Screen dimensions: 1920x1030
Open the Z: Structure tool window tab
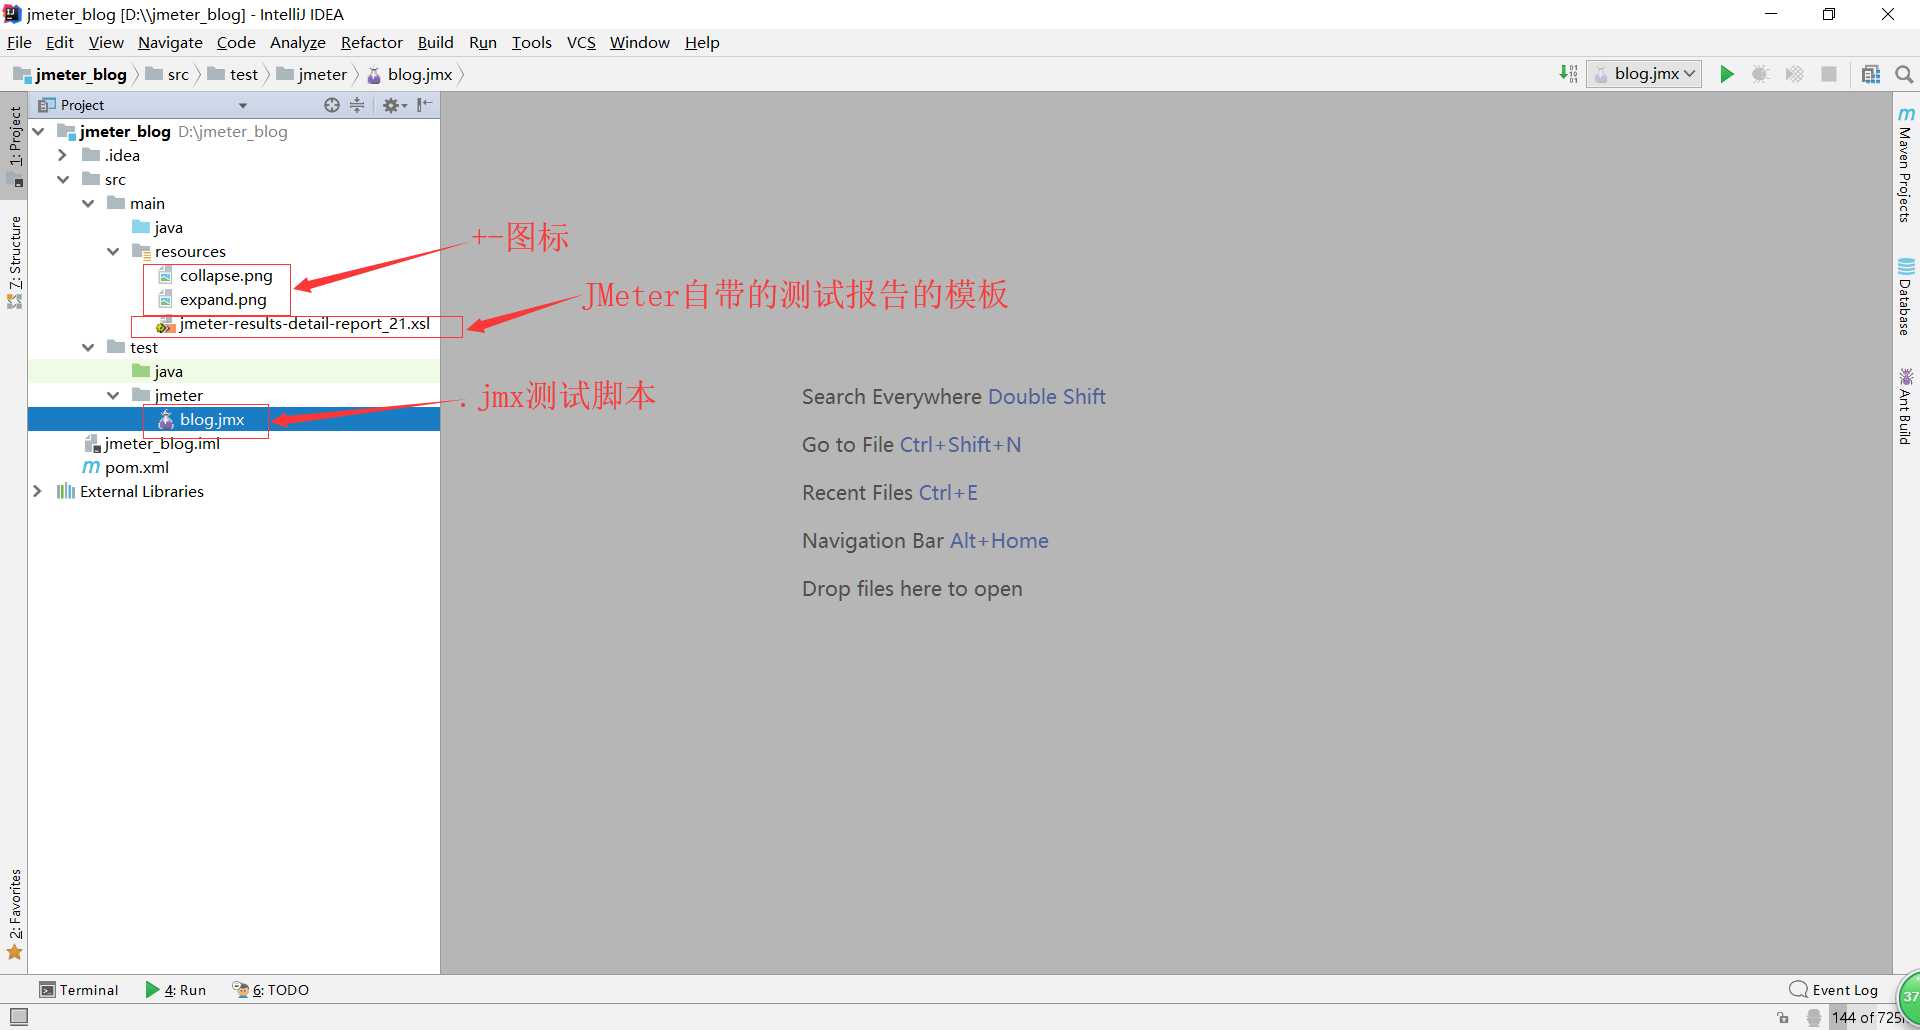pos(15,262)
